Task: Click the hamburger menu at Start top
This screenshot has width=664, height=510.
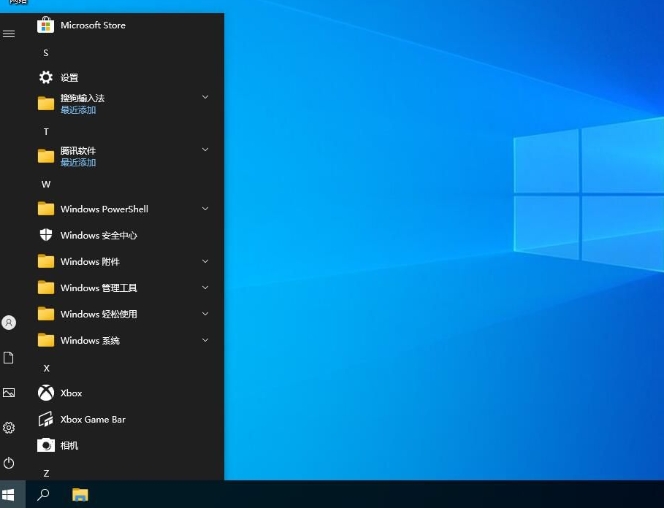Action: tap(9, 33)
